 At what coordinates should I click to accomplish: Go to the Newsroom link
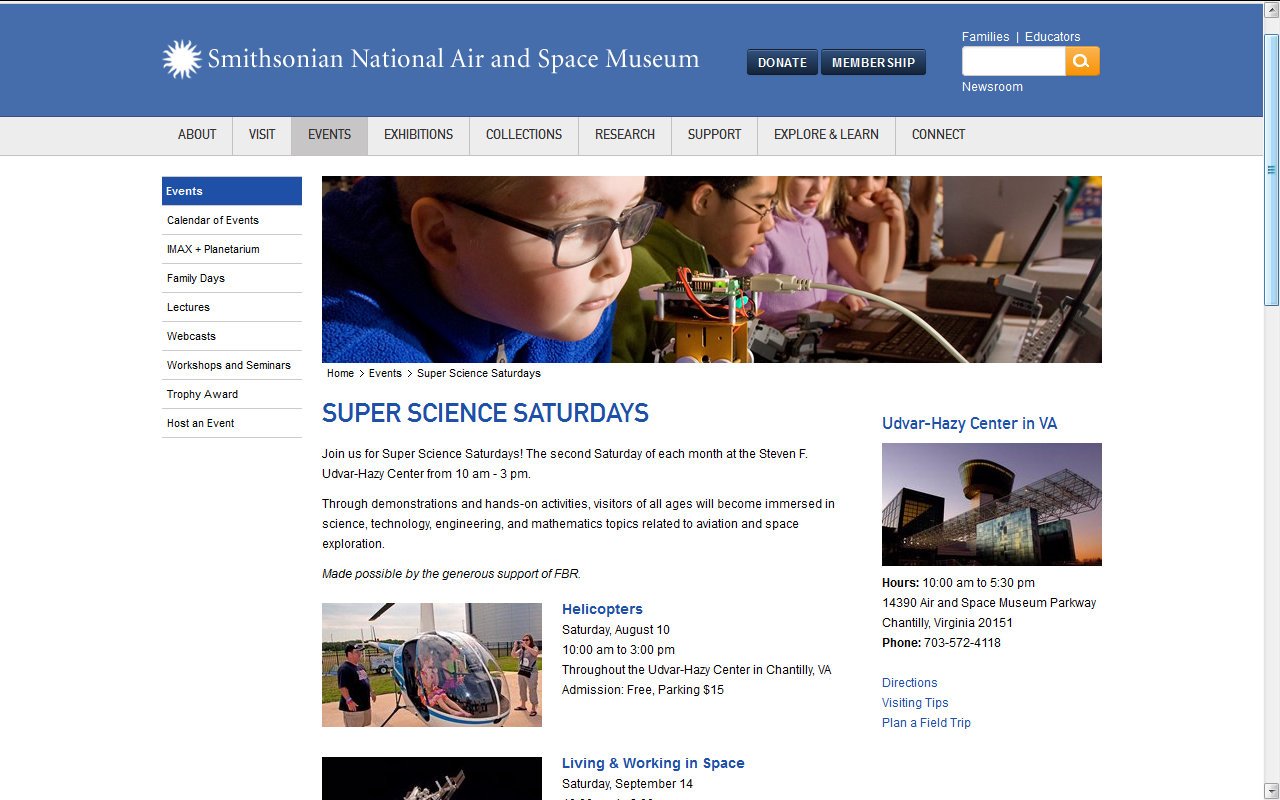click(992, 87)
